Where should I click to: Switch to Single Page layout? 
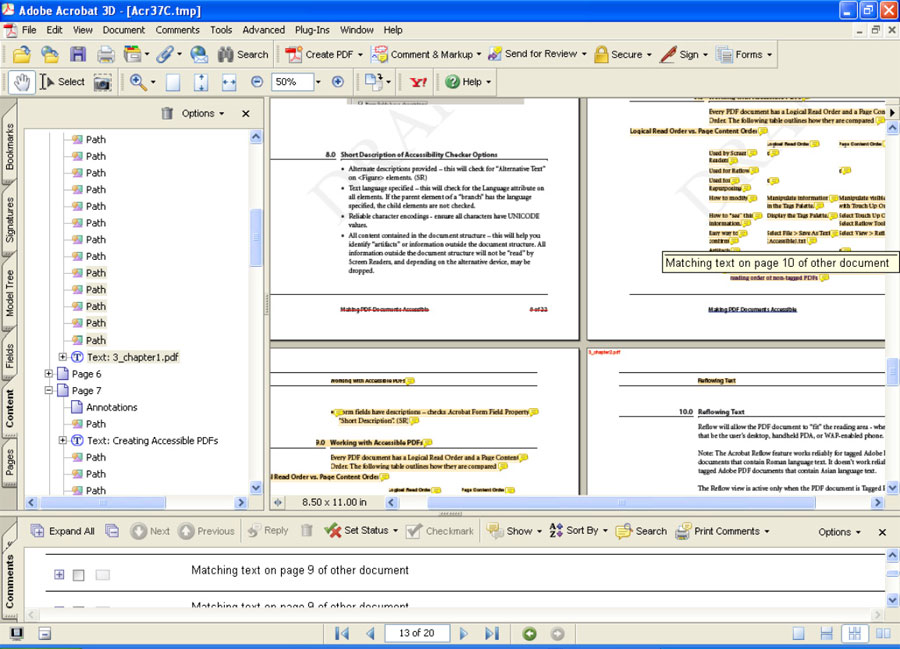(798, 634)
